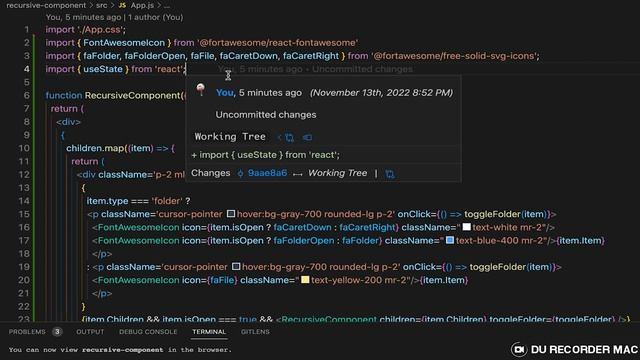The image size is (640, 360).
Task: Click line number 22 in the gutter
Action: pyautogui.click(x=24, y=306)
